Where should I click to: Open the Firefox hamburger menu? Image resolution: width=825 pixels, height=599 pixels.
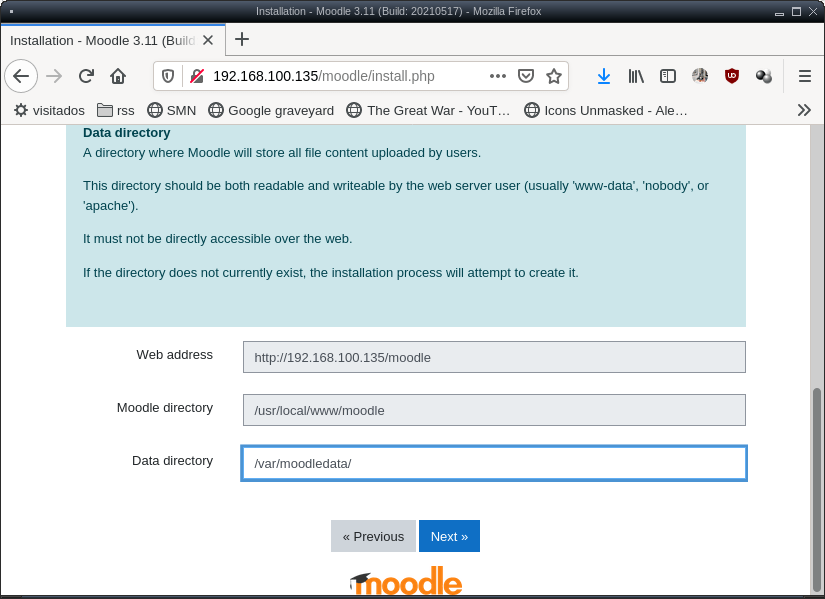804,76
